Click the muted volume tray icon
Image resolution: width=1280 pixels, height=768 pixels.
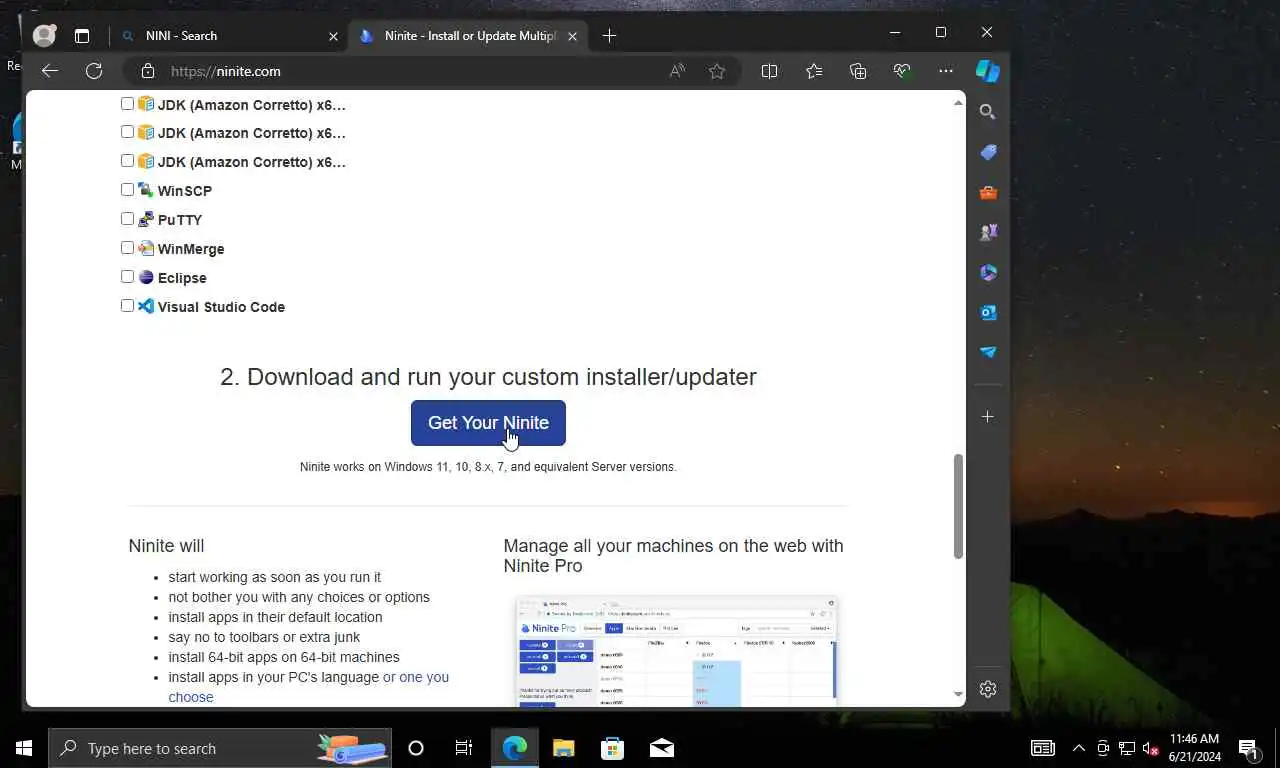tap(1150, 748)
